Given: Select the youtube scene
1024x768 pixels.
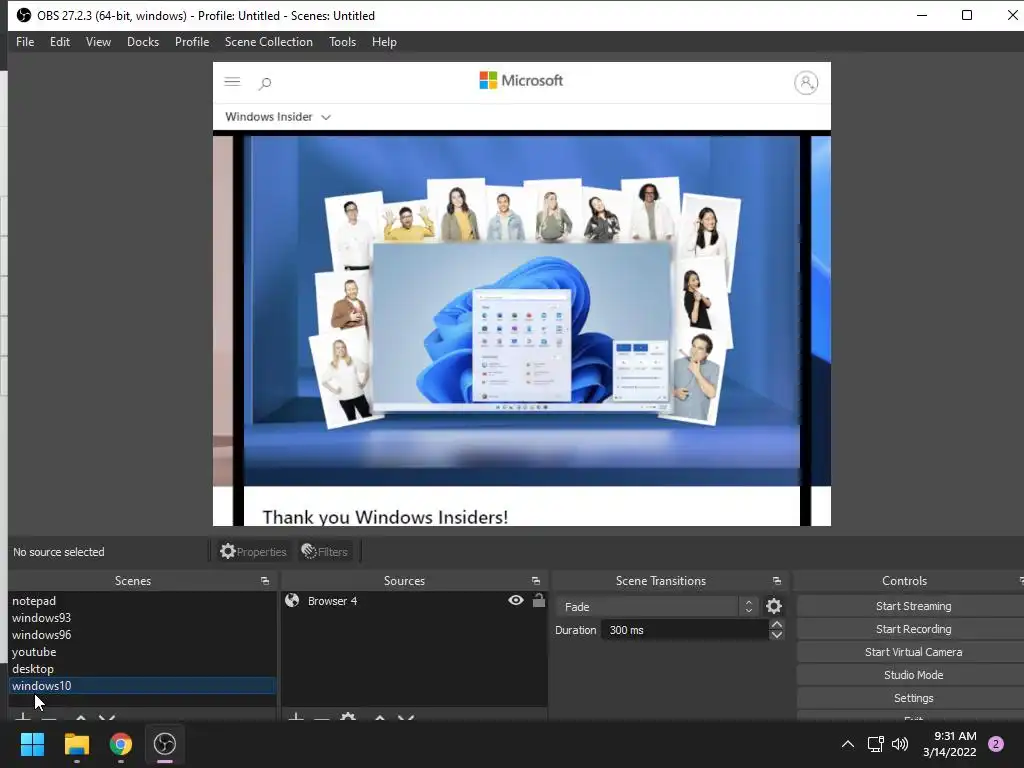Looking at the screenshot, I should click(142, 652).
